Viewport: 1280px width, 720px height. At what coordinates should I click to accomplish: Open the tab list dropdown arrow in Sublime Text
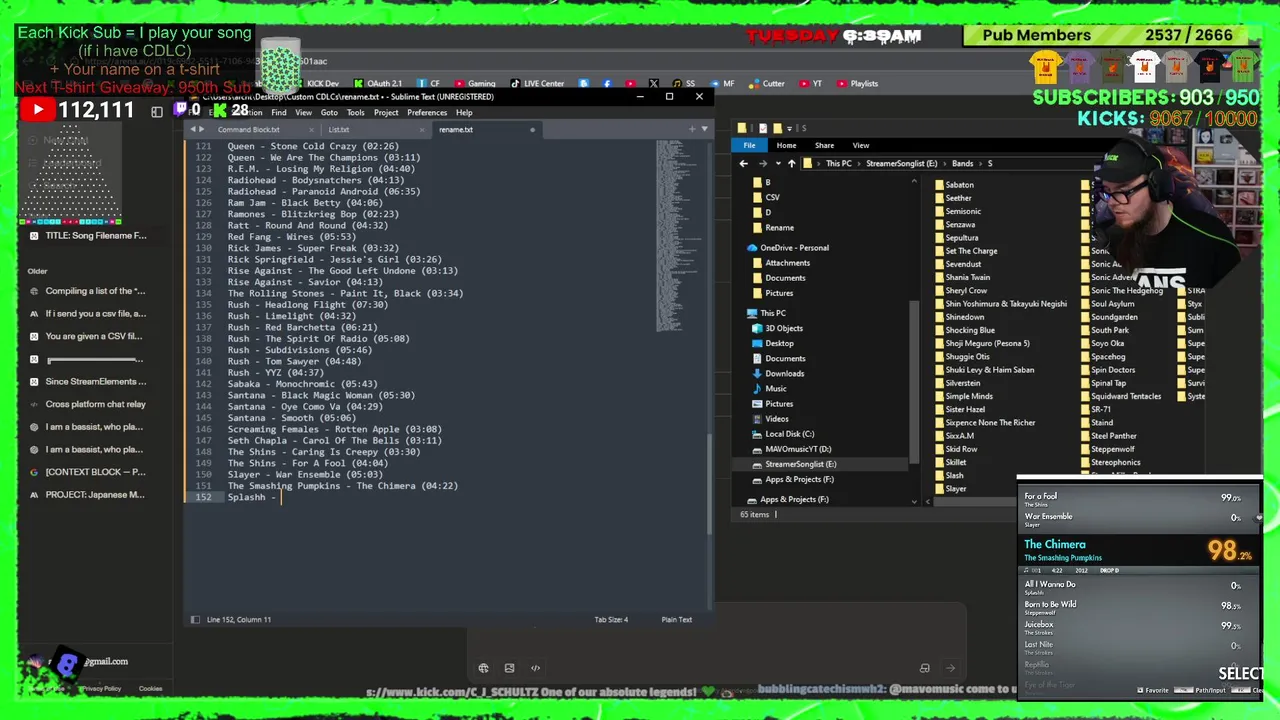pos(704,129)
